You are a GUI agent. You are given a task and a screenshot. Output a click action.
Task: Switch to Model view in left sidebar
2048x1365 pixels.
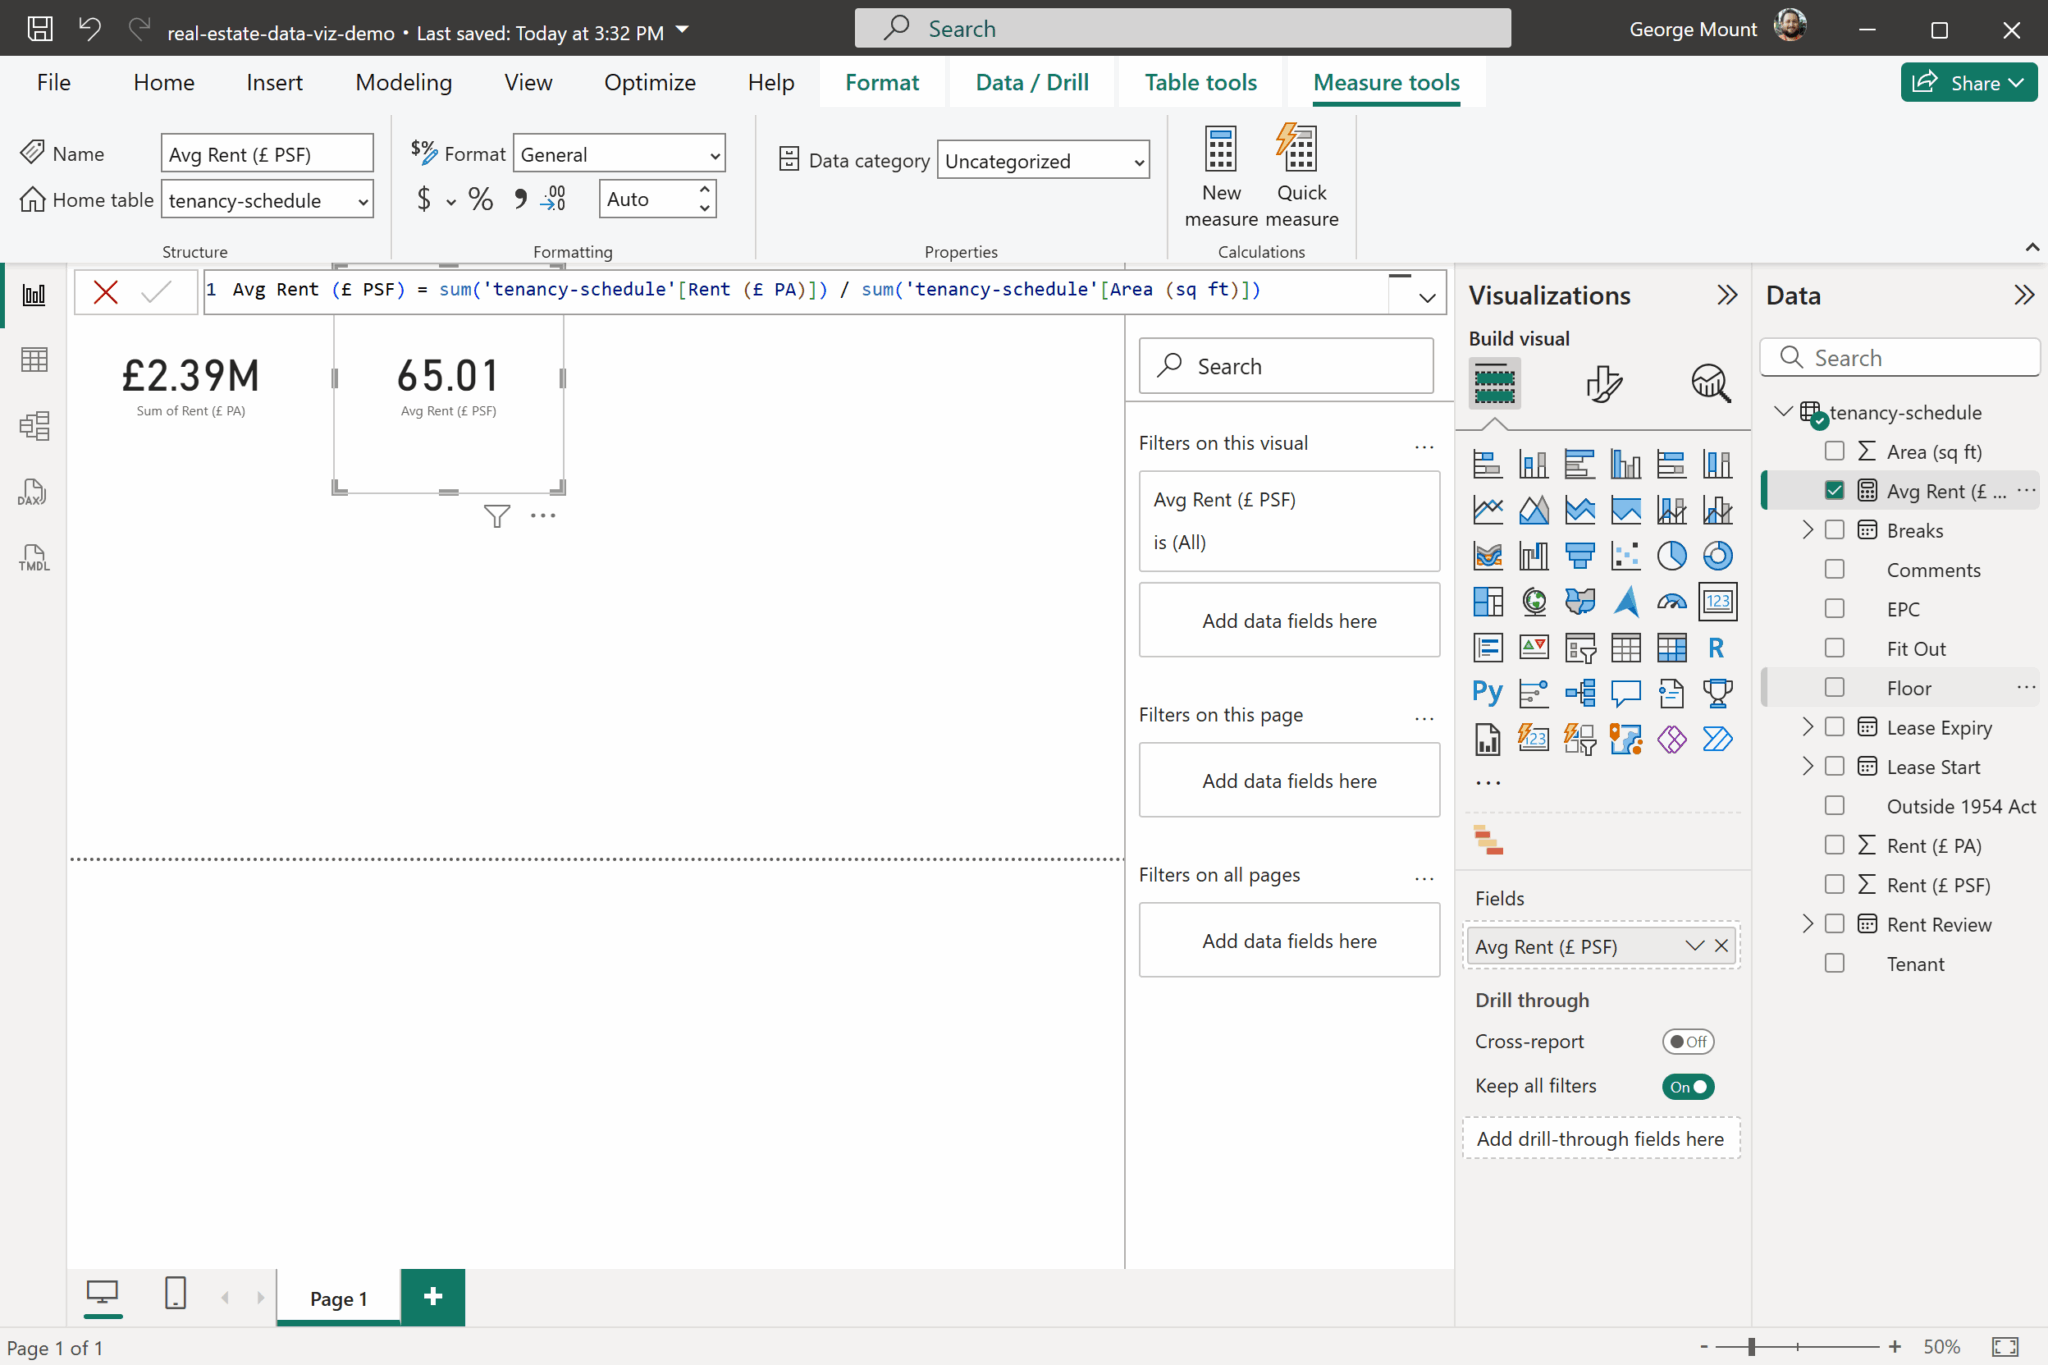(x=33, y=426)
